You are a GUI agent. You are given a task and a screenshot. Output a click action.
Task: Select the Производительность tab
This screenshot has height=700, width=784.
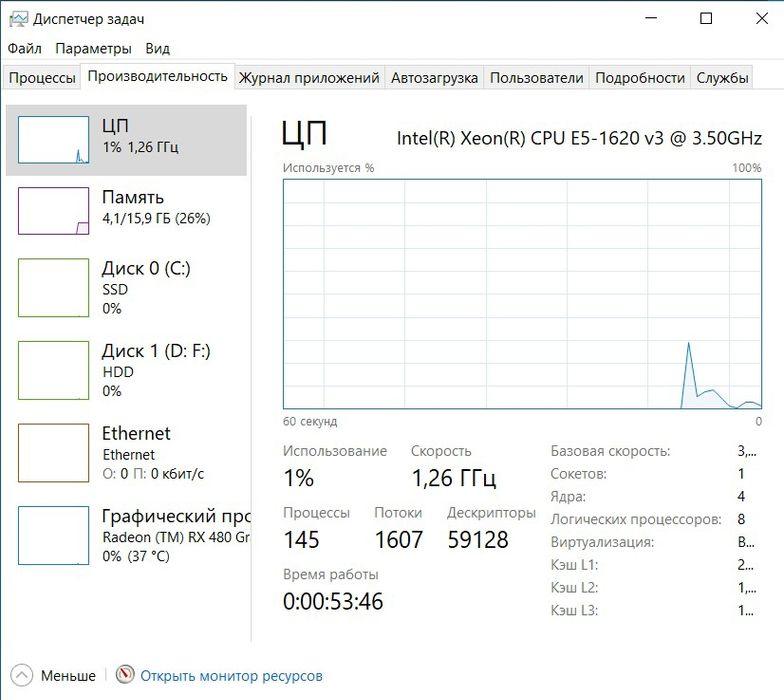click(158, 76)
